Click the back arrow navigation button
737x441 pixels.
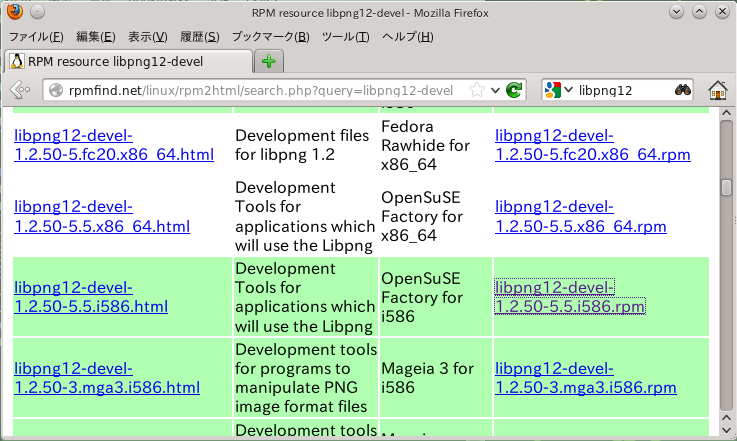(20, 89)
